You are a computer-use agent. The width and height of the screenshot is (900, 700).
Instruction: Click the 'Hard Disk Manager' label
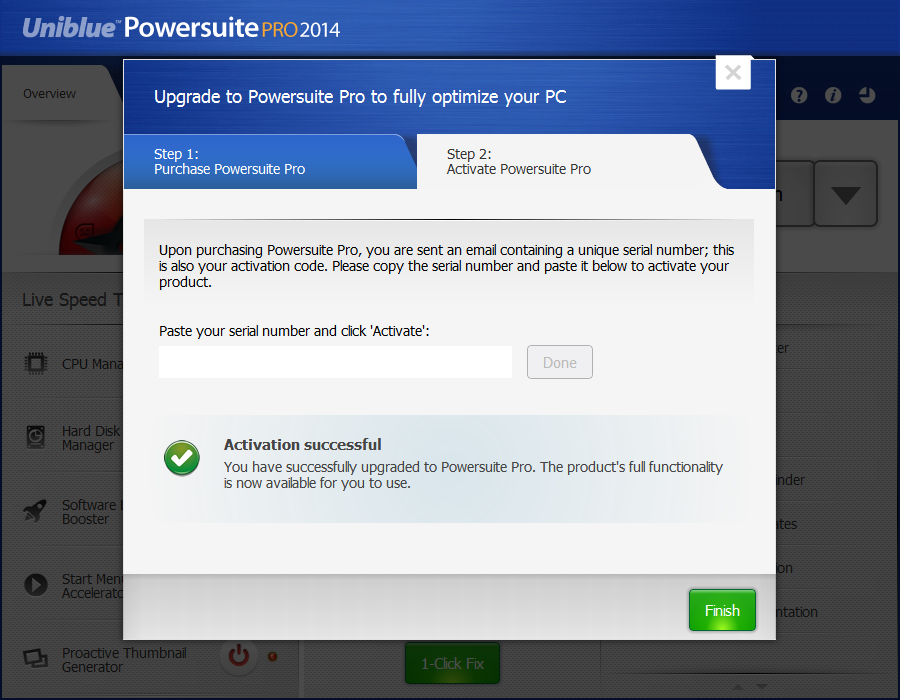pyautogui.click(x=91, y=438)
